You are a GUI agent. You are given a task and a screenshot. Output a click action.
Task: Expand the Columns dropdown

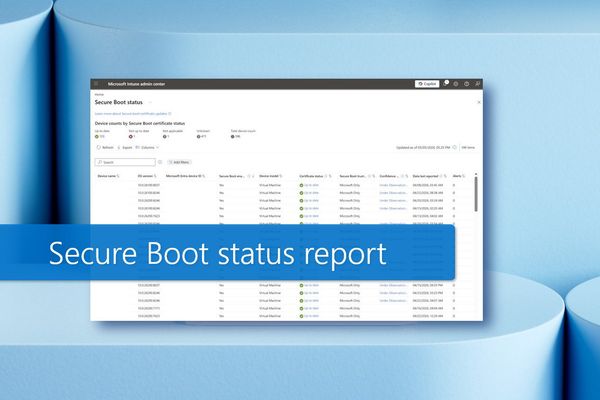pyautogui.click(x=147, y=147)
